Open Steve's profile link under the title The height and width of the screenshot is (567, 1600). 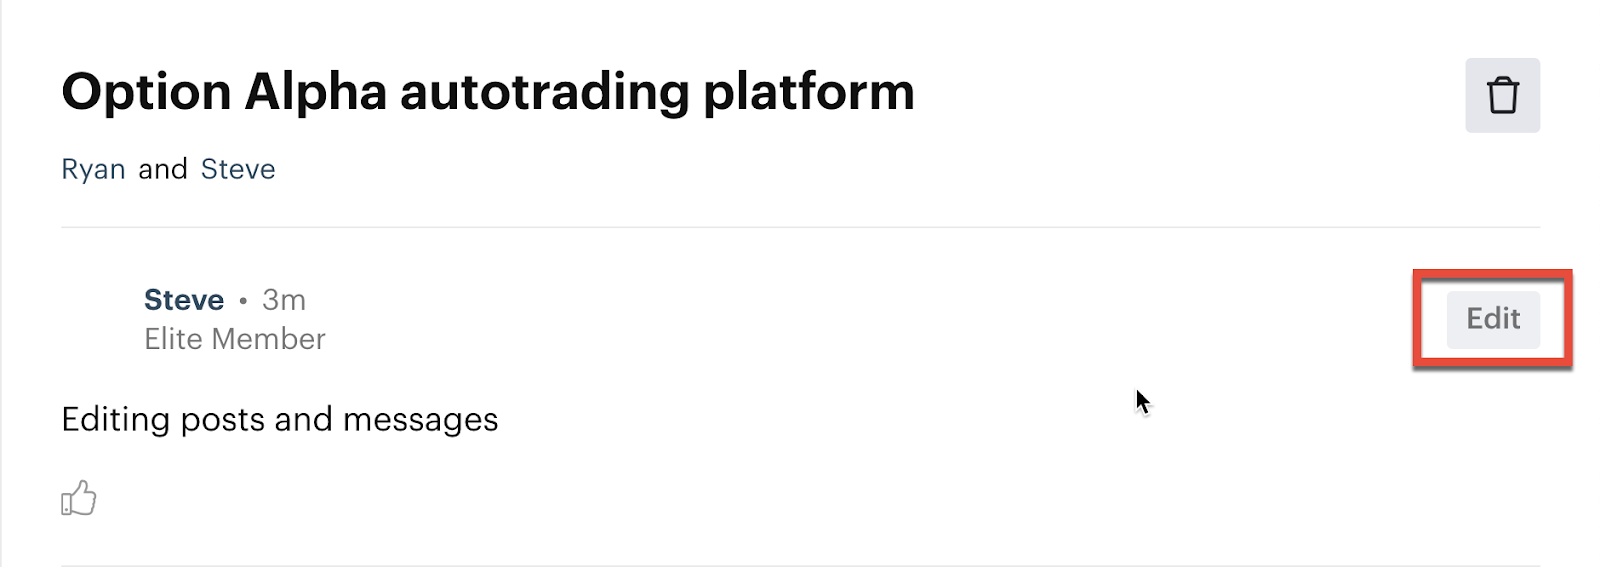coord(238,169)
